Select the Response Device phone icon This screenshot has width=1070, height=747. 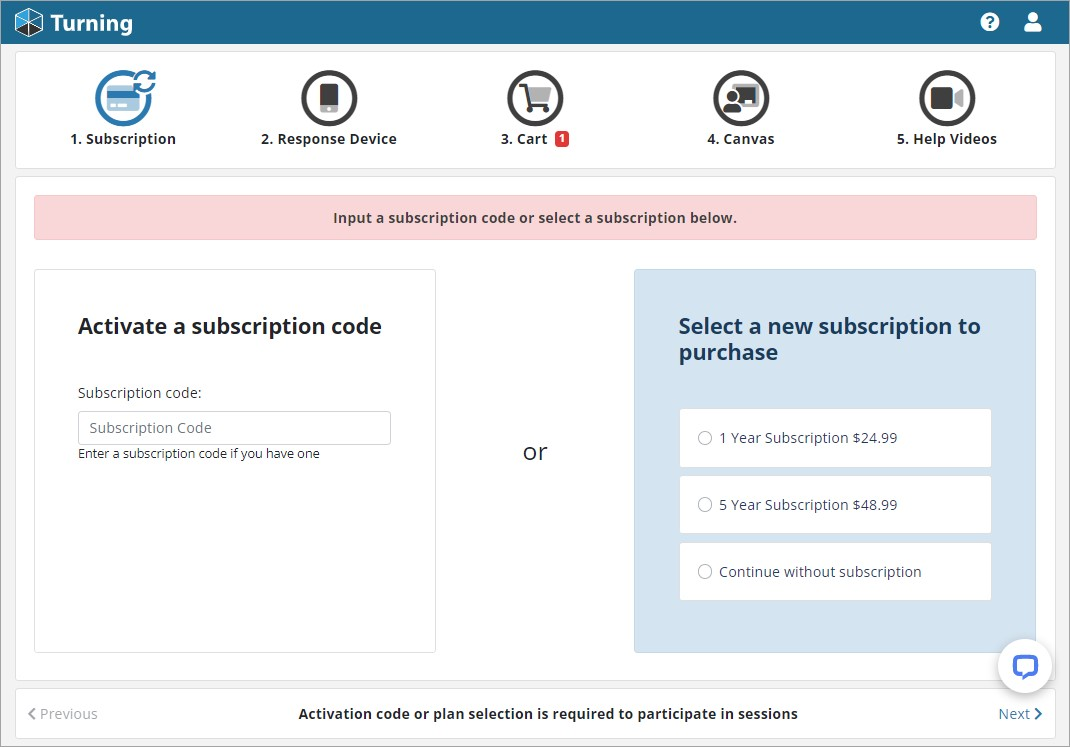(x=329, y=98)
